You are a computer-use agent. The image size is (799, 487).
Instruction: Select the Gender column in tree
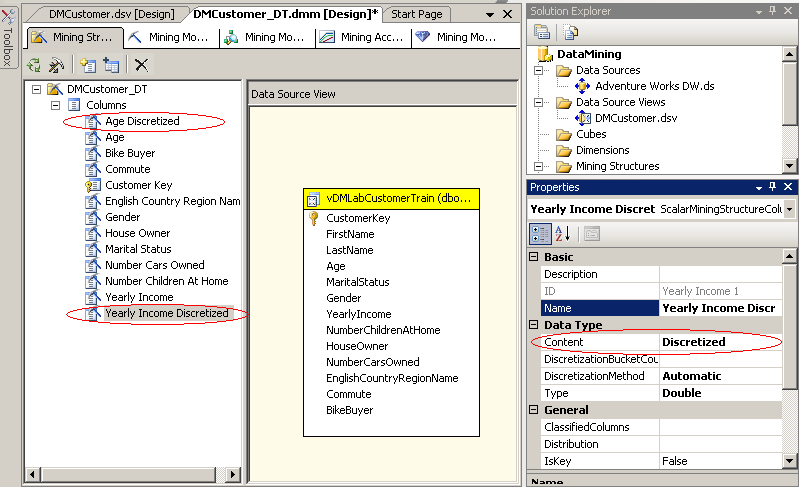[122, 217]
